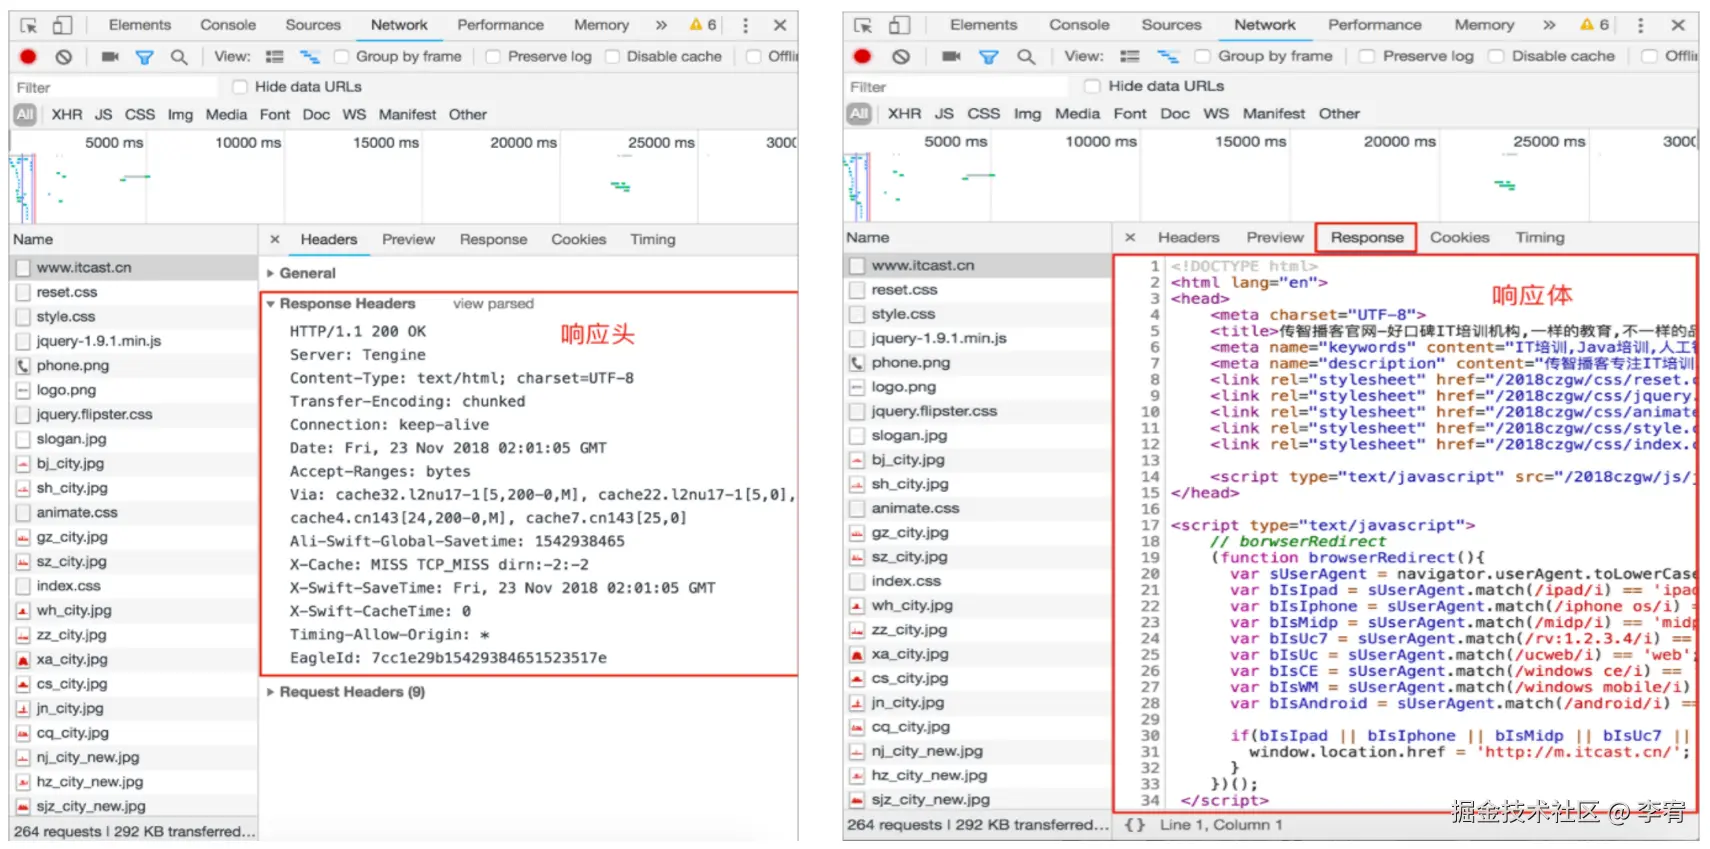Enable Group by frame checkbox in right DevTools
This screenshot has width=1710, height=849.
(x=1202, y=56)
